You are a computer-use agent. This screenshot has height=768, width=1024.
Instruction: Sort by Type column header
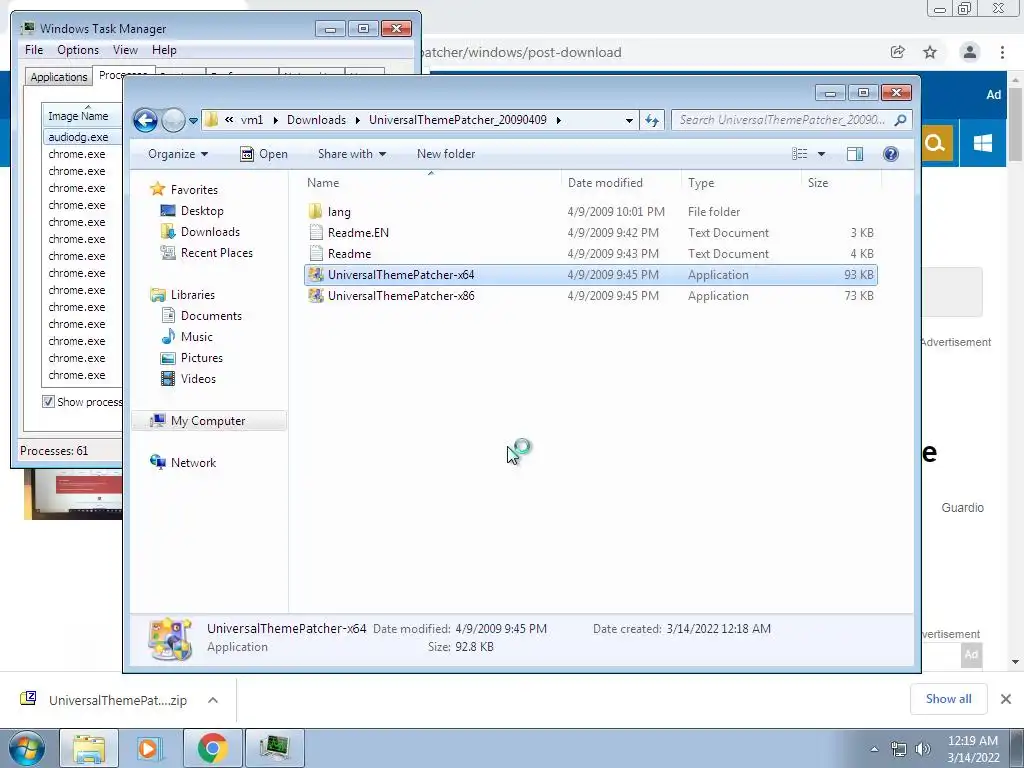click(741, 183)
